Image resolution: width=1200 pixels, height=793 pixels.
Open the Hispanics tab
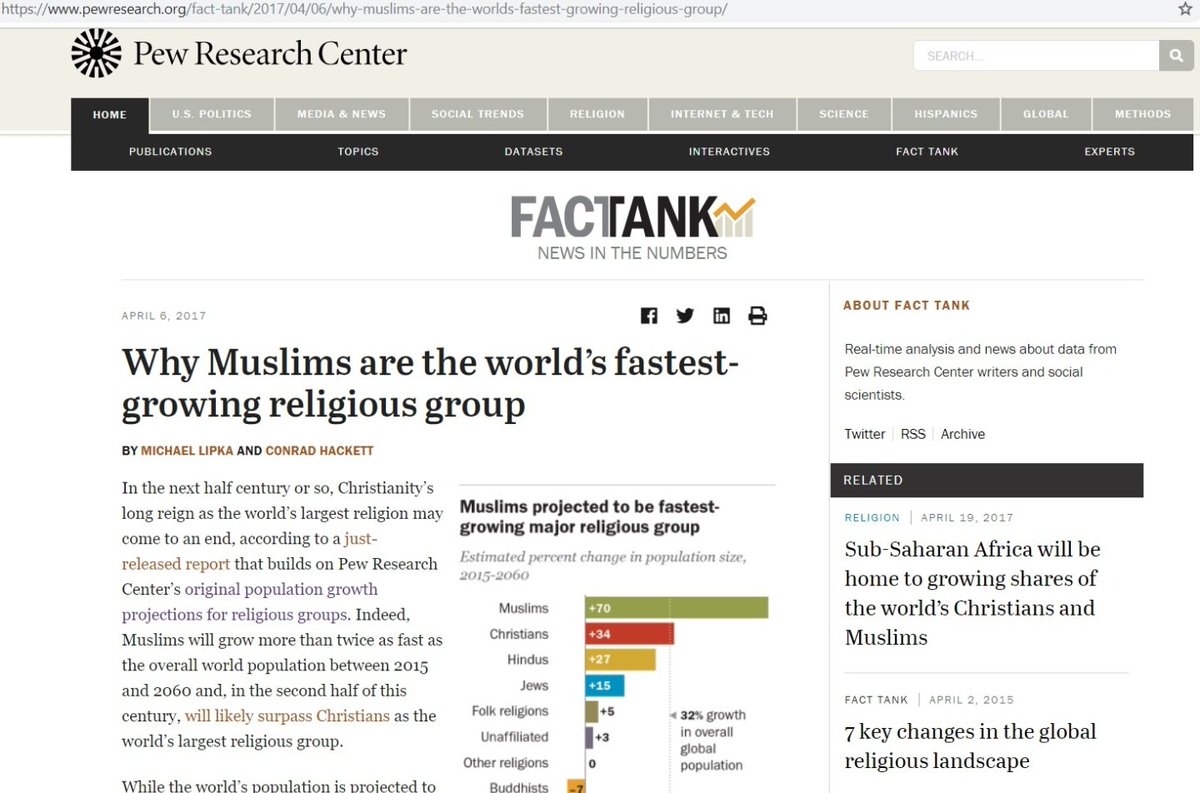coord(946,114)
